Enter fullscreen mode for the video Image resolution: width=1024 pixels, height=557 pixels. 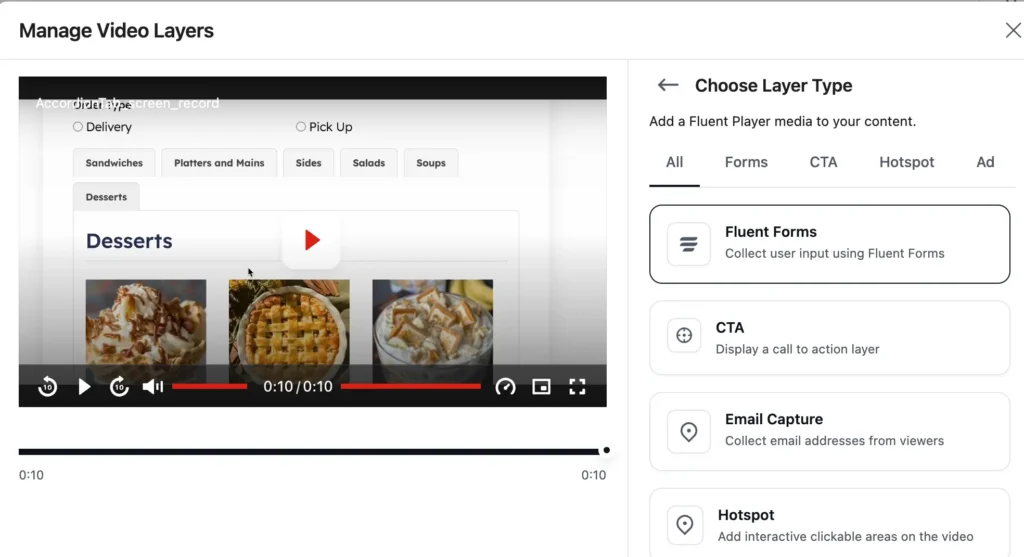[577, 387]
